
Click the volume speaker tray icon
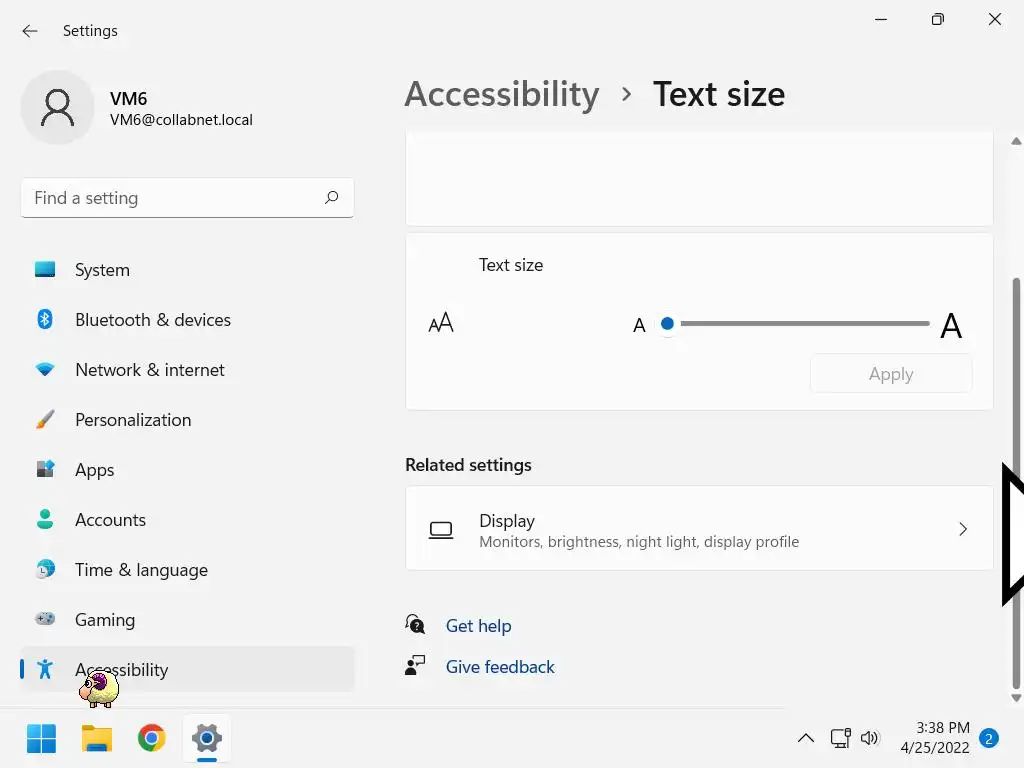869,739
